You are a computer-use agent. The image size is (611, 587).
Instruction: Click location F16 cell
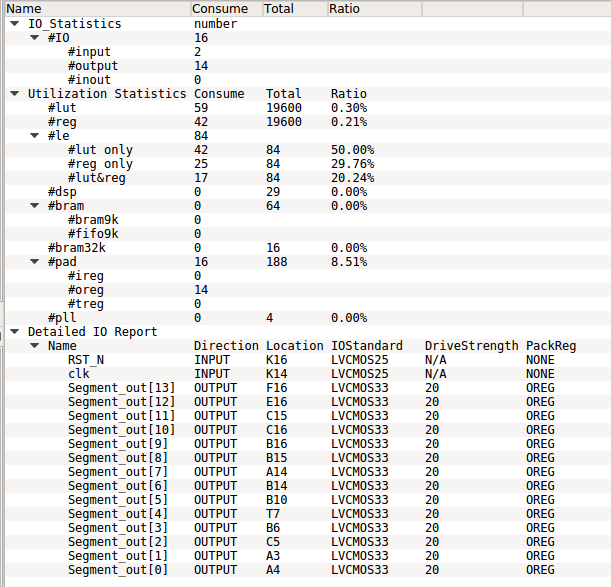[x=277, y=388]
